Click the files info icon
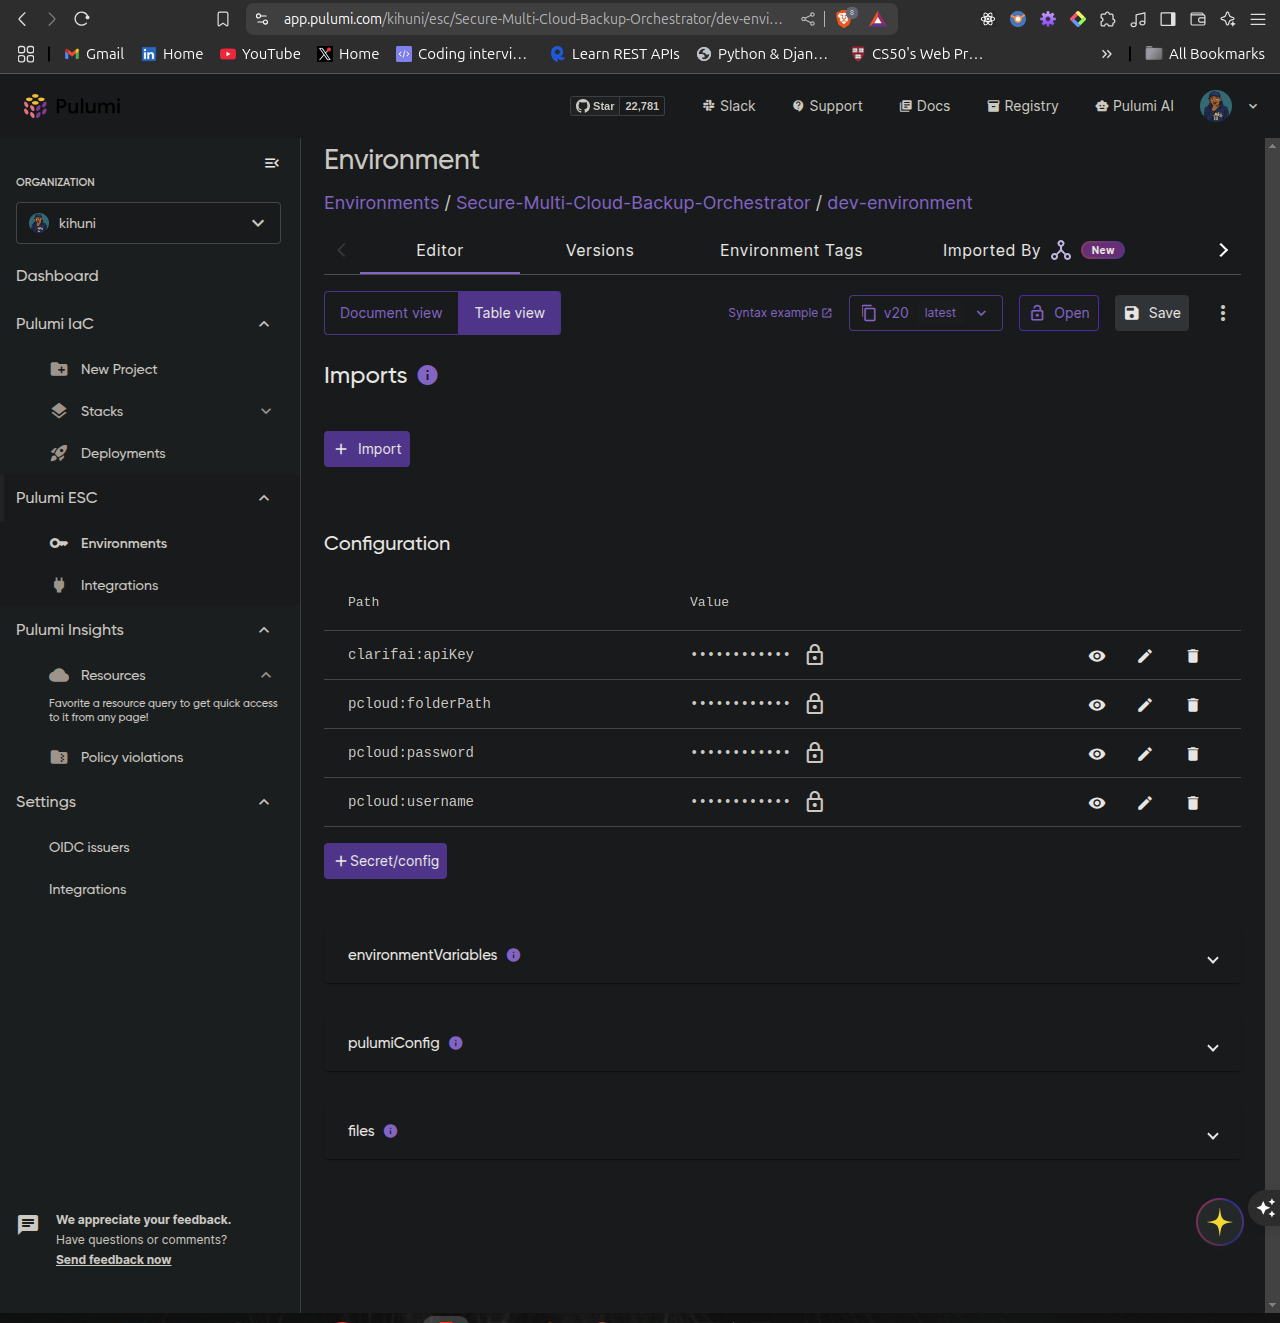Screen dimensions: 1280x1323 391,1131
